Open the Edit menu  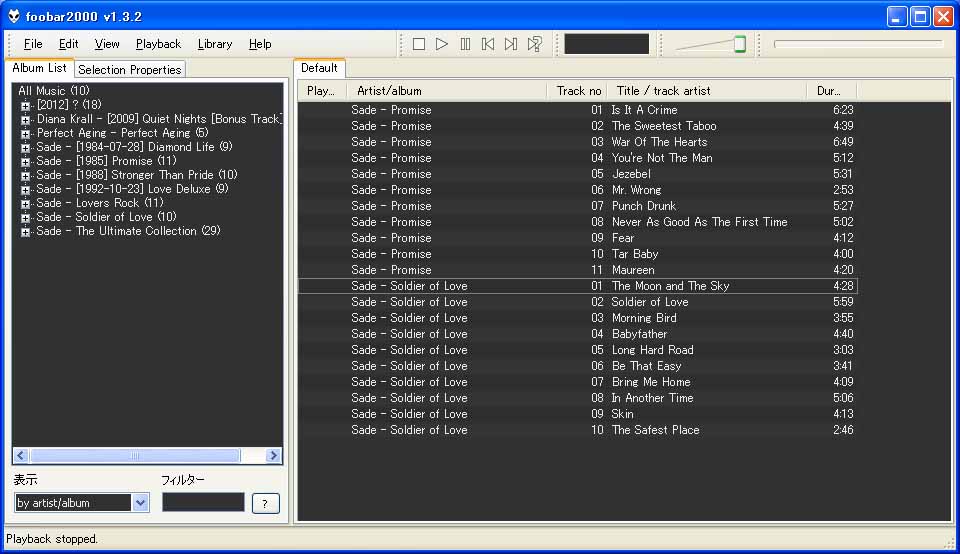click(x=69, y=44)
